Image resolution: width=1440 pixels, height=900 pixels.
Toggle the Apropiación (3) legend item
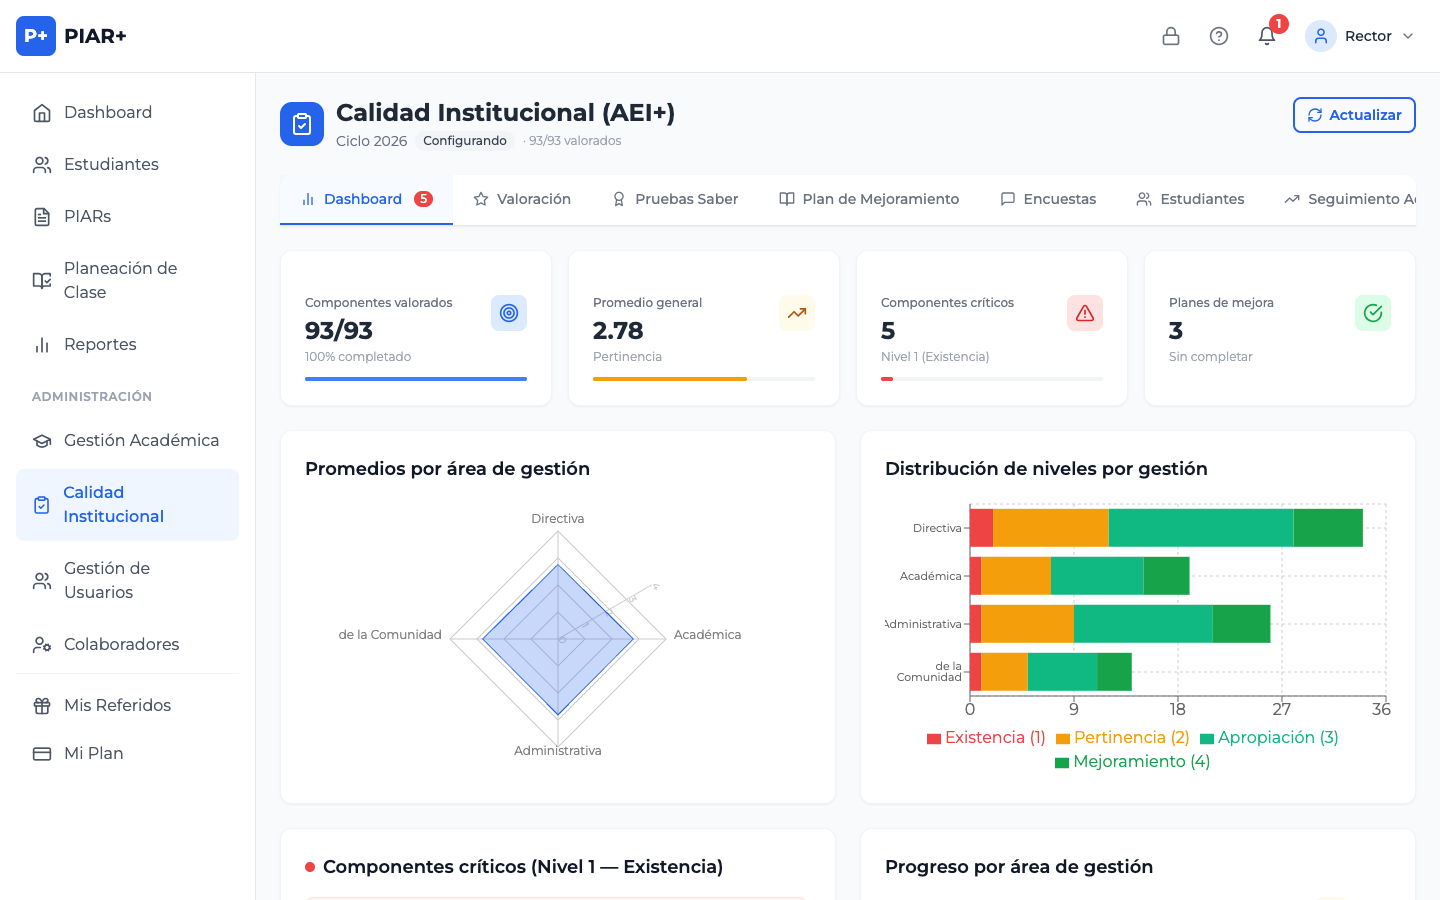(1269, 737)
